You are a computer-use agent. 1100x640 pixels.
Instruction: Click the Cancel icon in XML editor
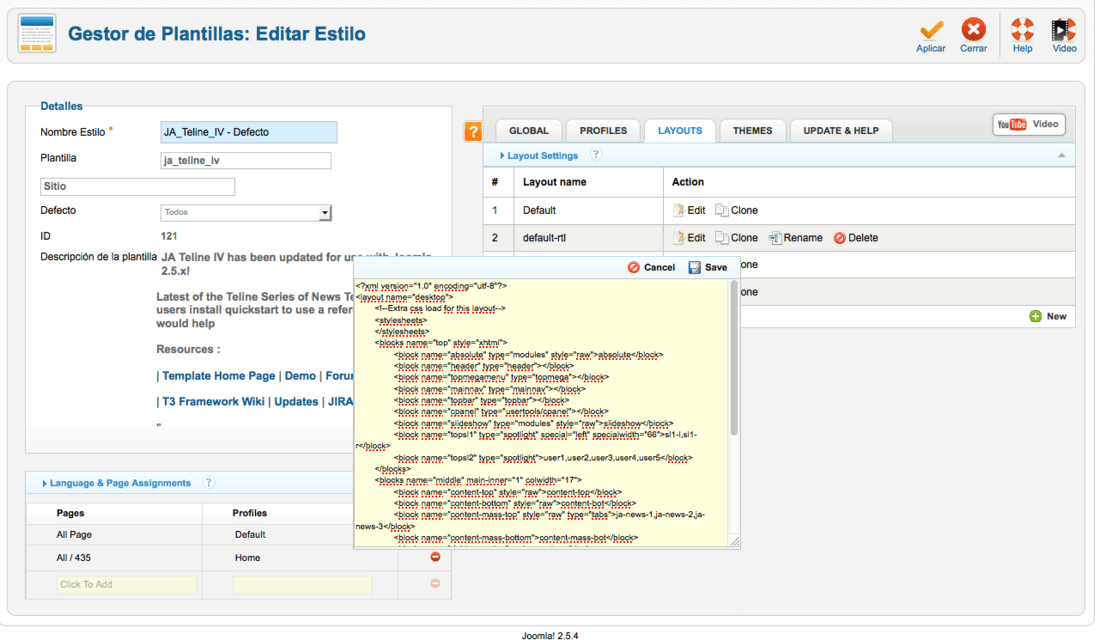[x=633, y=267]
